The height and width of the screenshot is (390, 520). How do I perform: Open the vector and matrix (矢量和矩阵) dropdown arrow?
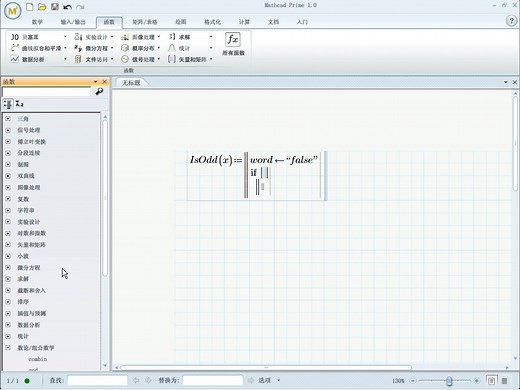tap(211, 59)
